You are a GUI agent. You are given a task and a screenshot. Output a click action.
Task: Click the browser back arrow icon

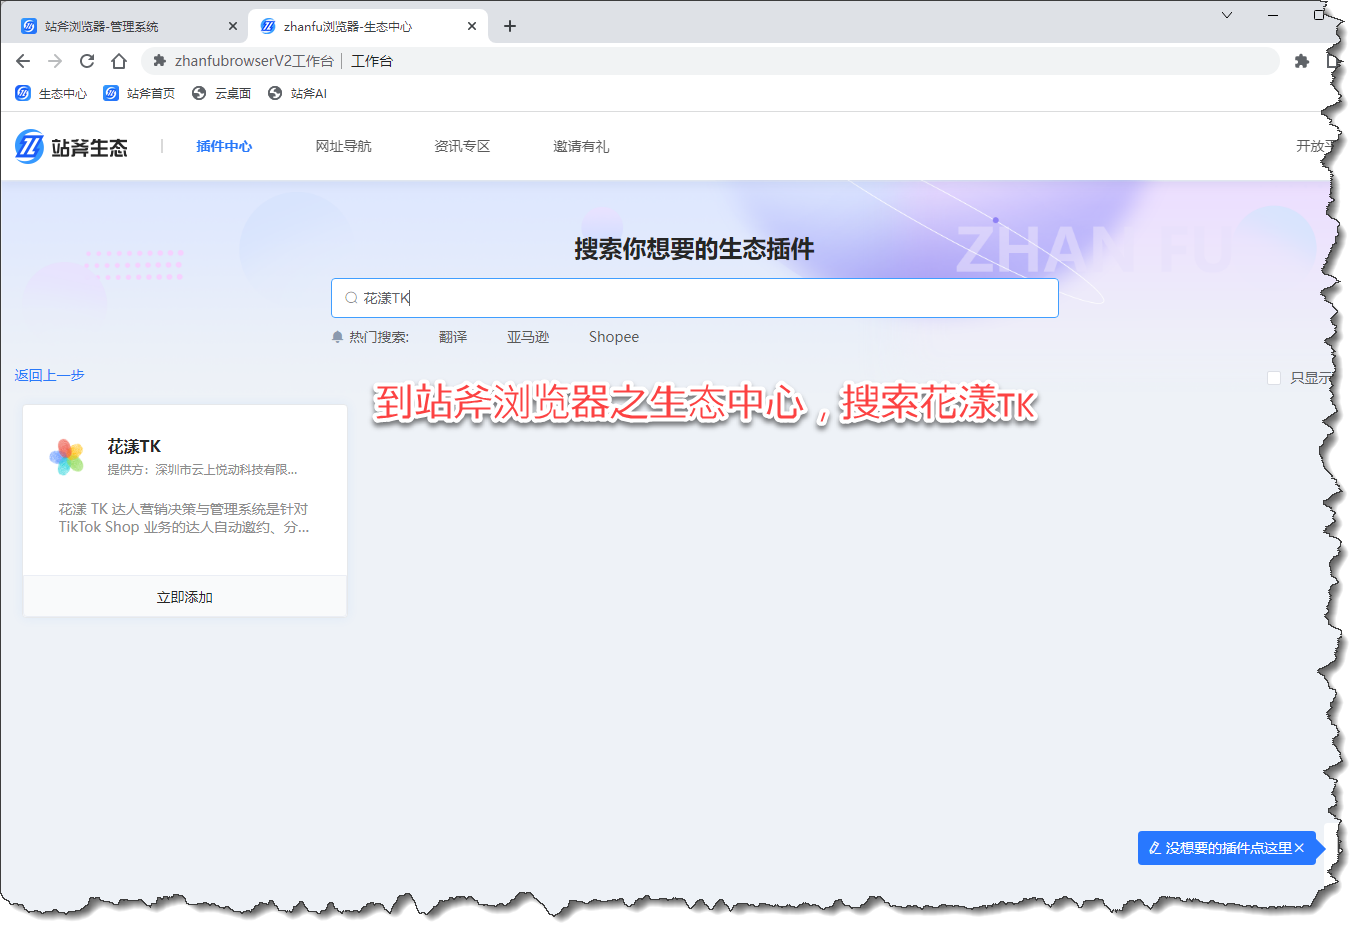(23, 61)
